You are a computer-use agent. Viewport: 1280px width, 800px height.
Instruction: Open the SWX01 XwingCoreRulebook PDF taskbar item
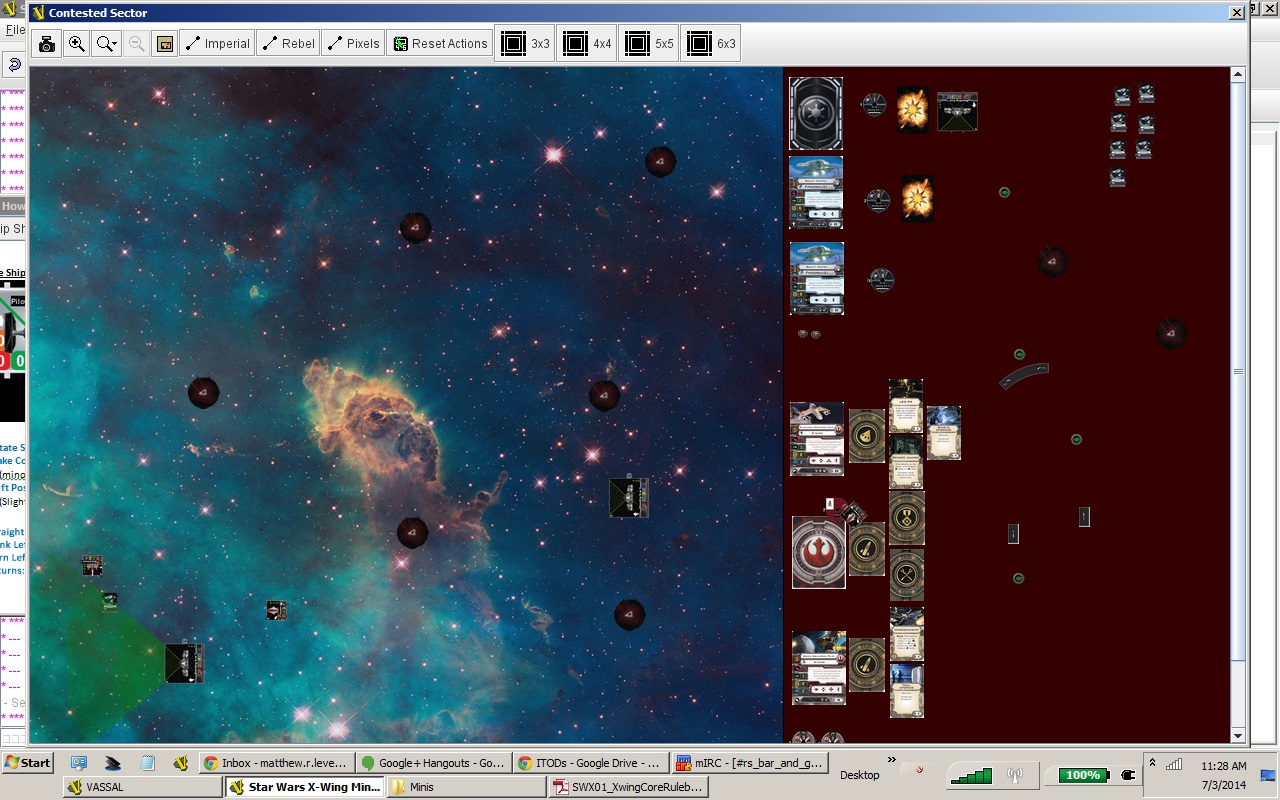pyautogui.click(x=630, y=787)
